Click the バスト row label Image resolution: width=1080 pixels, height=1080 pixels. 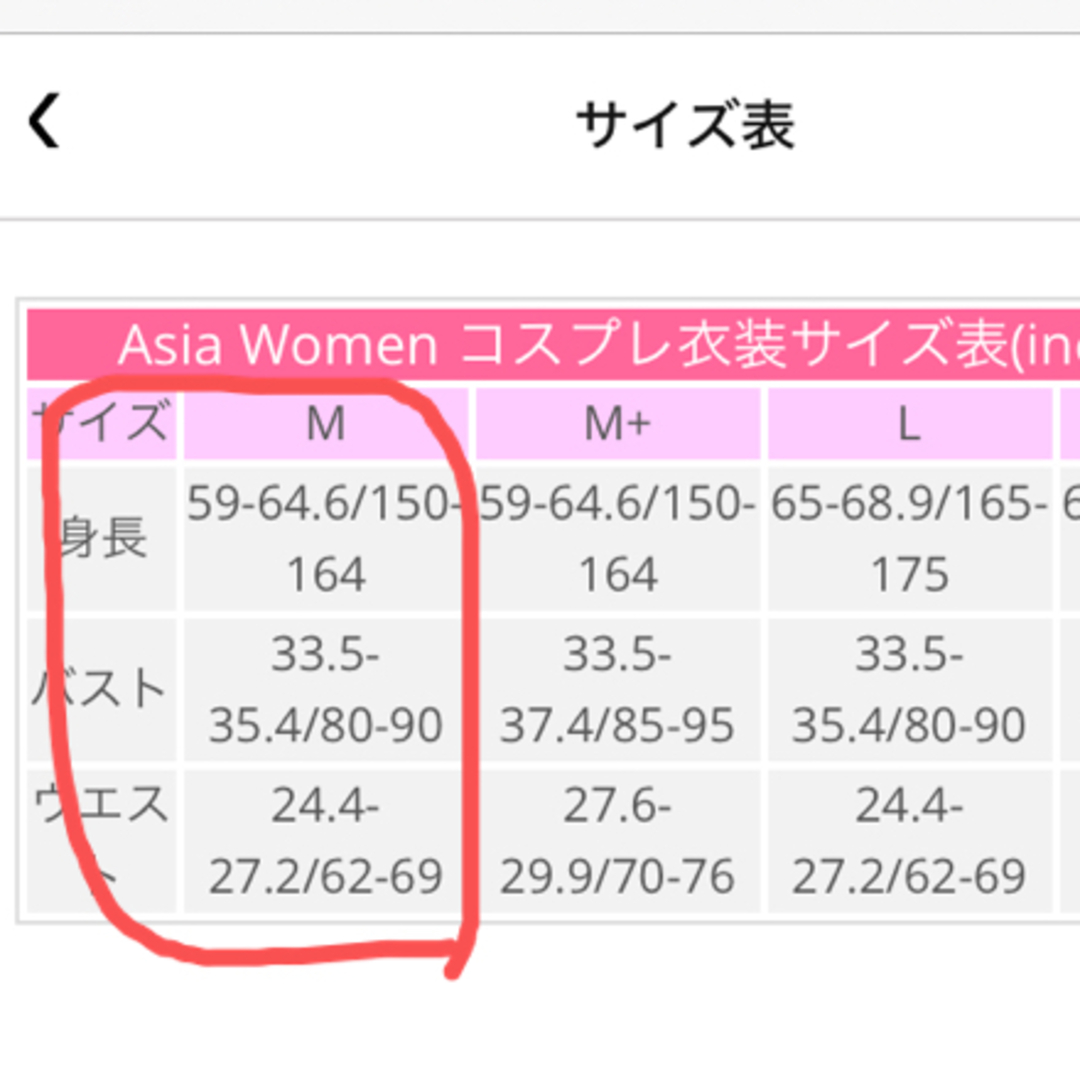[x=102, y=690]
